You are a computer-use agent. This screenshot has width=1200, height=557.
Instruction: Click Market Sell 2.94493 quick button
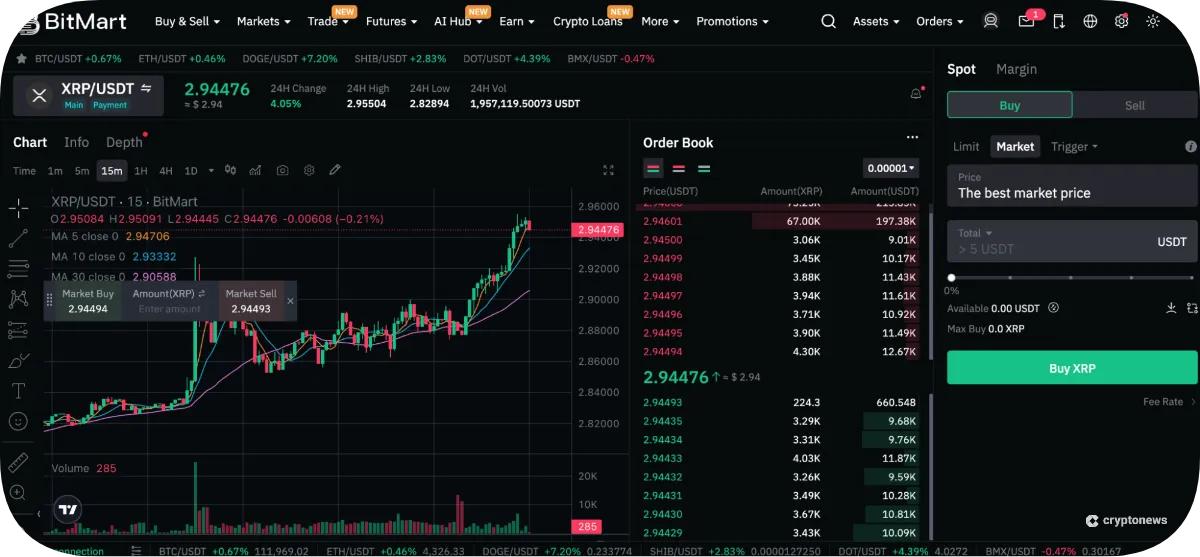point(251,301)
